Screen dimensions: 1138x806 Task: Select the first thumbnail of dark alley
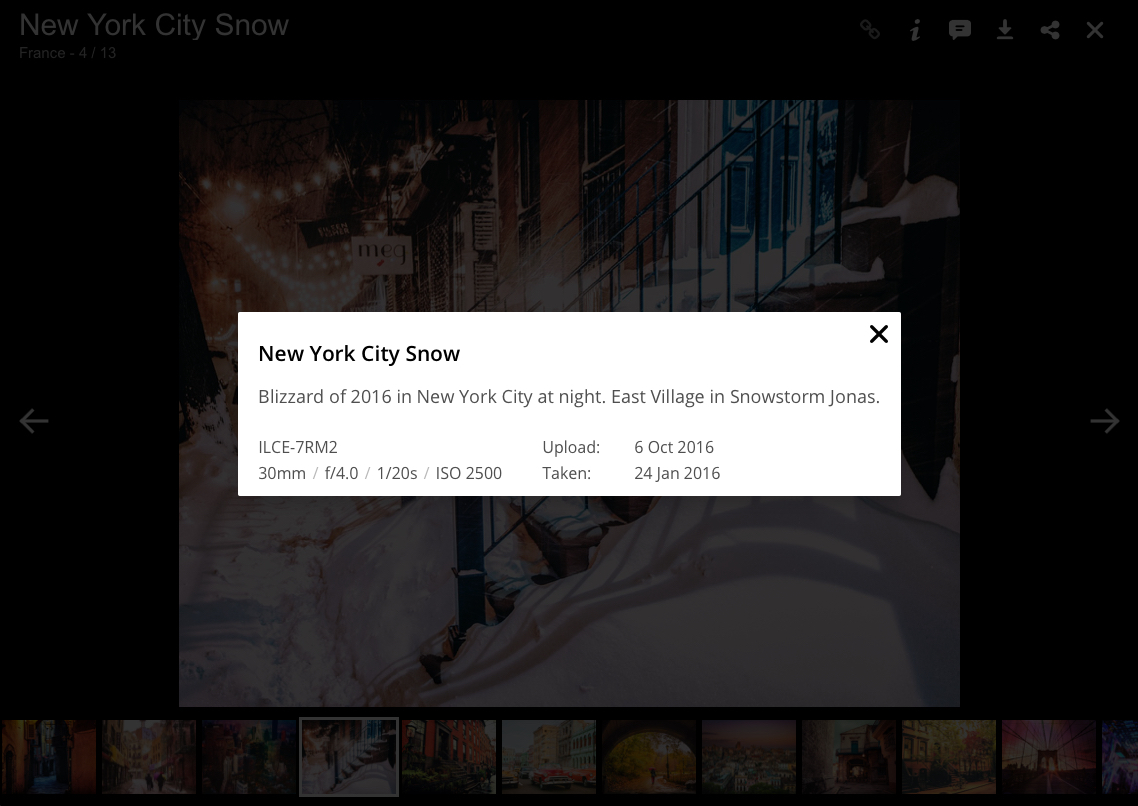(48, 757)
